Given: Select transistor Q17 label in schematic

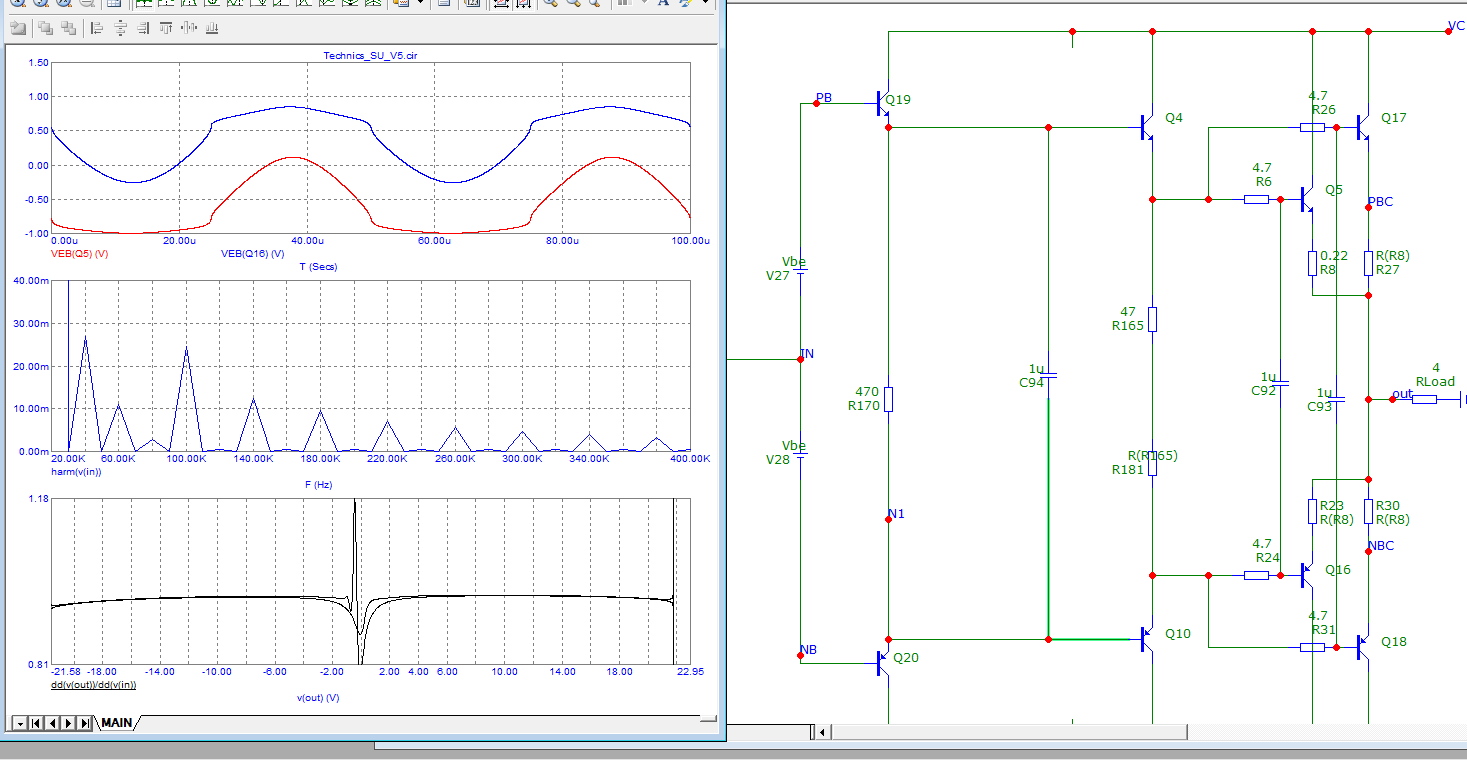Looking at the screenshot, I should [1394, 118].
